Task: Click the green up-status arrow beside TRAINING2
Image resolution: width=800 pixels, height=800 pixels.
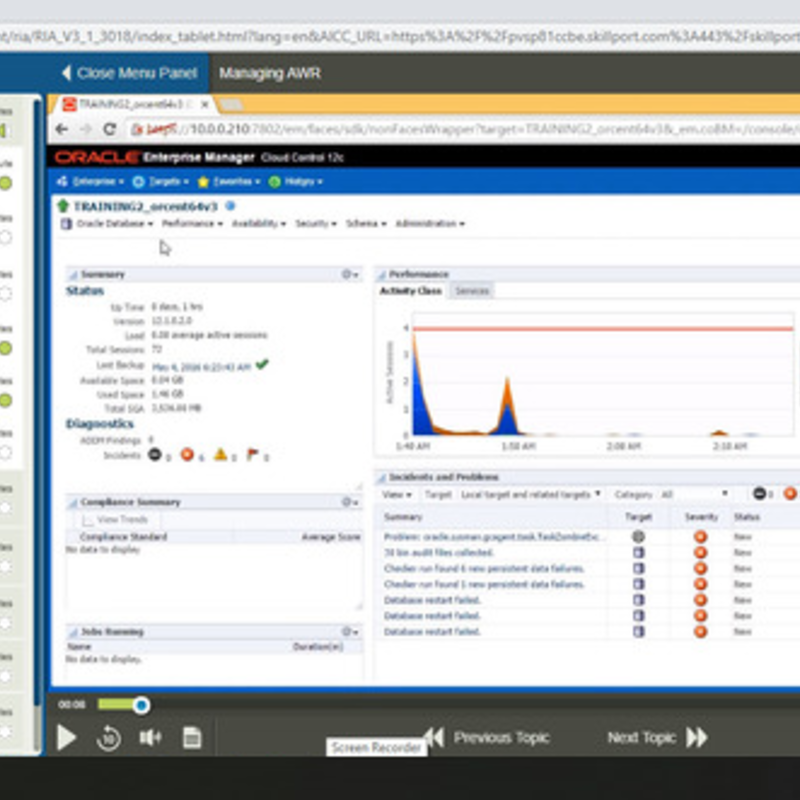Action: pos(63,206)
